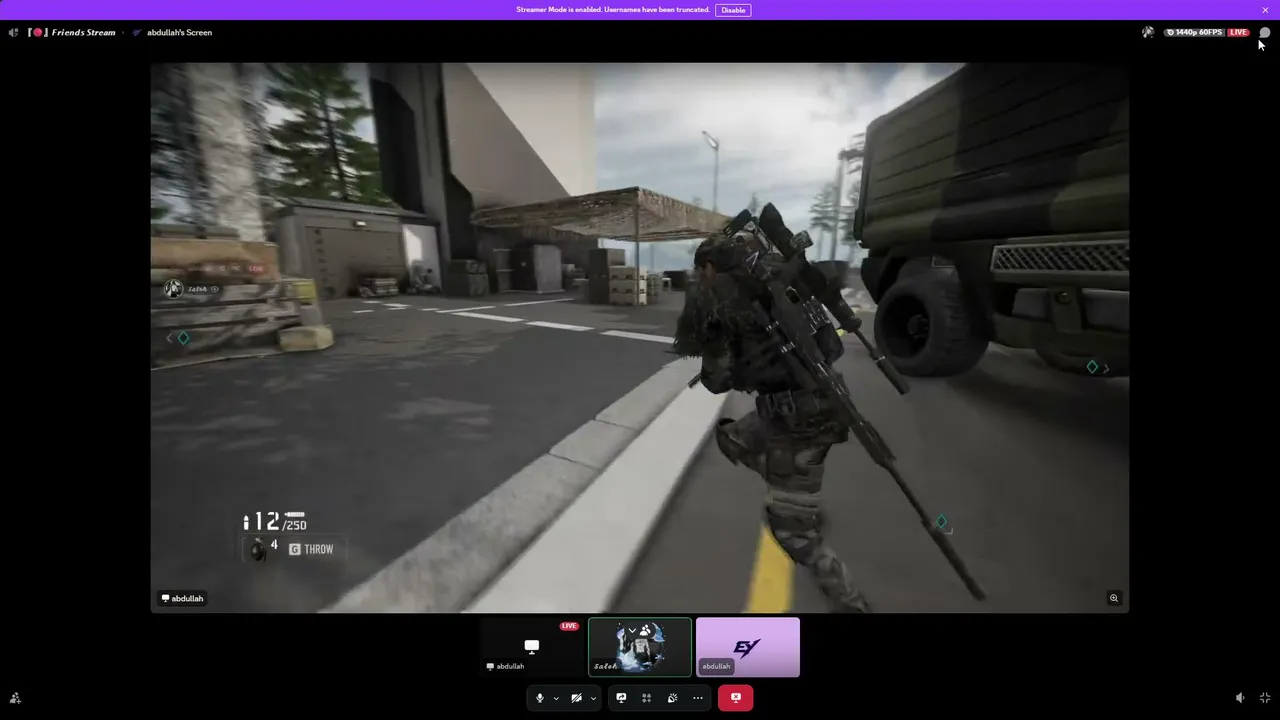Screen dimensions: 1280x720
Task: Collapse the participants row with the chevron
Action: (x=632, y=631)
